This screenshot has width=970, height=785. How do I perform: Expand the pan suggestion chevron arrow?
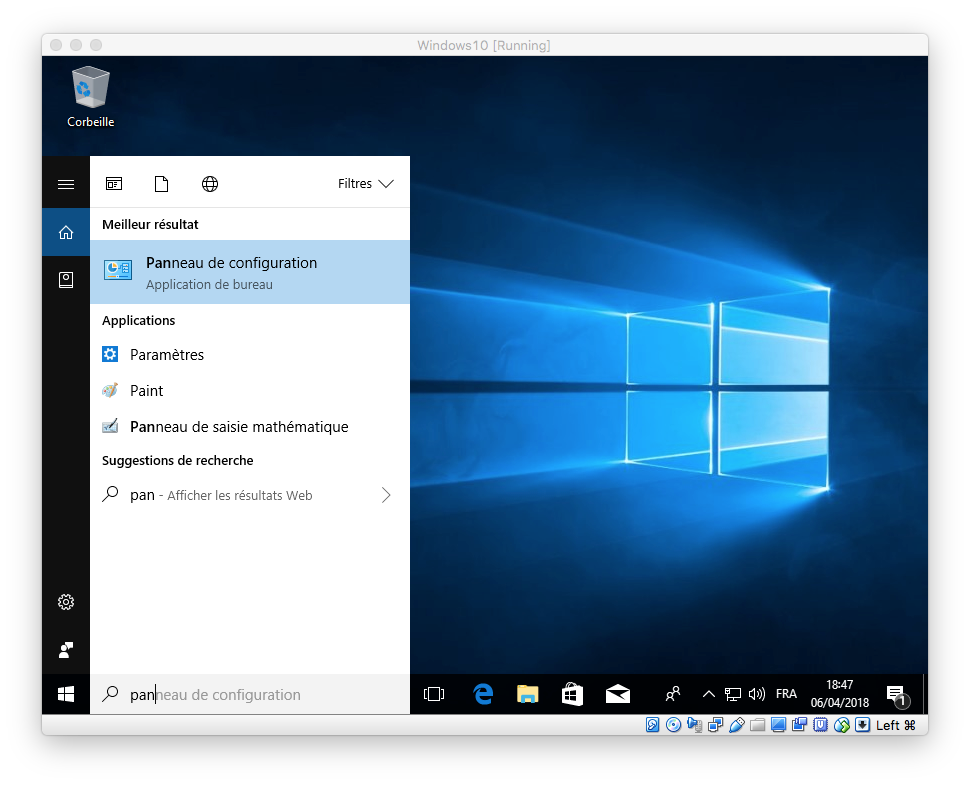tap(386, 495)
